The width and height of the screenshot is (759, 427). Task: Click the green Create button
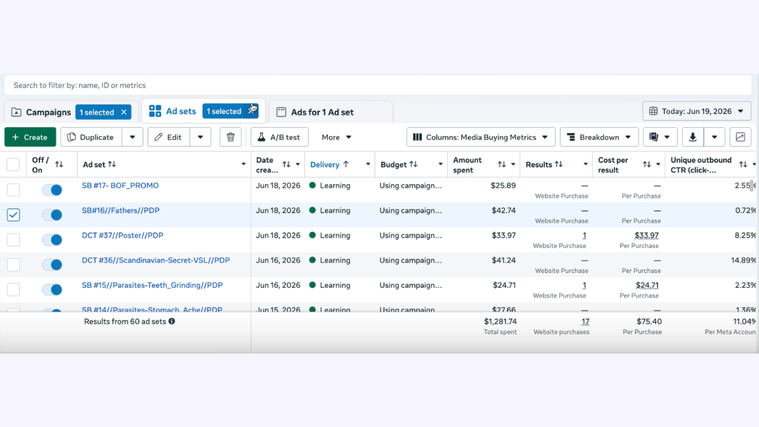click(30, 137)
